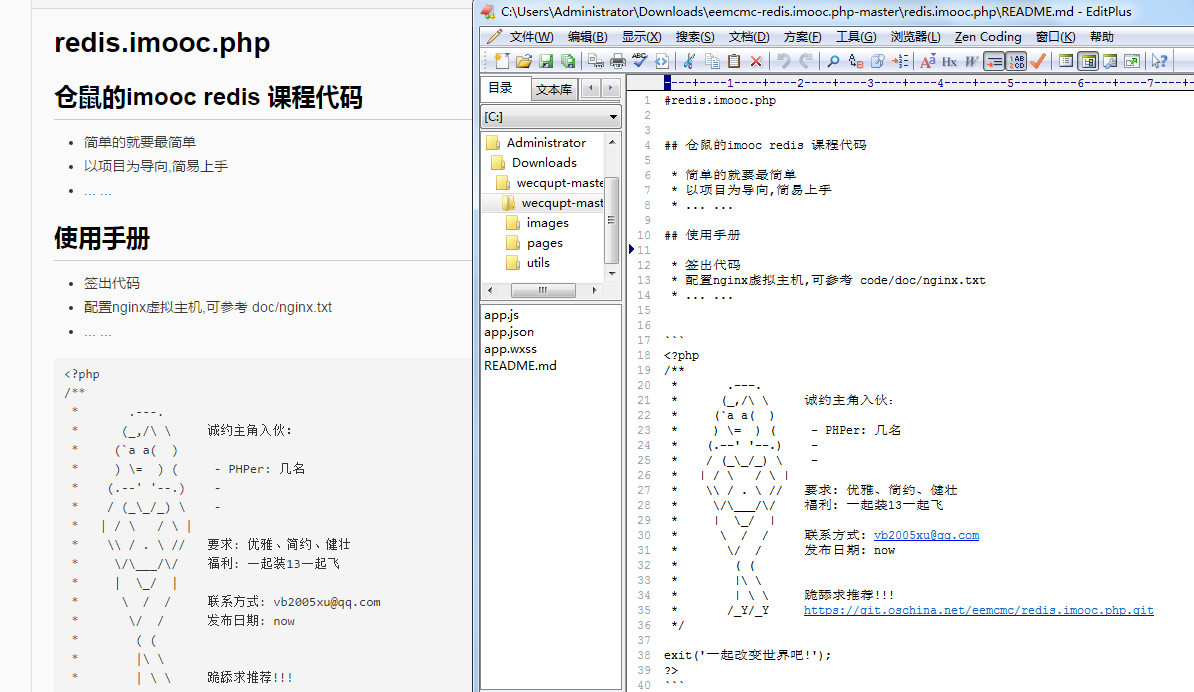Toggle the directory window panel icon

(1088, 61)
